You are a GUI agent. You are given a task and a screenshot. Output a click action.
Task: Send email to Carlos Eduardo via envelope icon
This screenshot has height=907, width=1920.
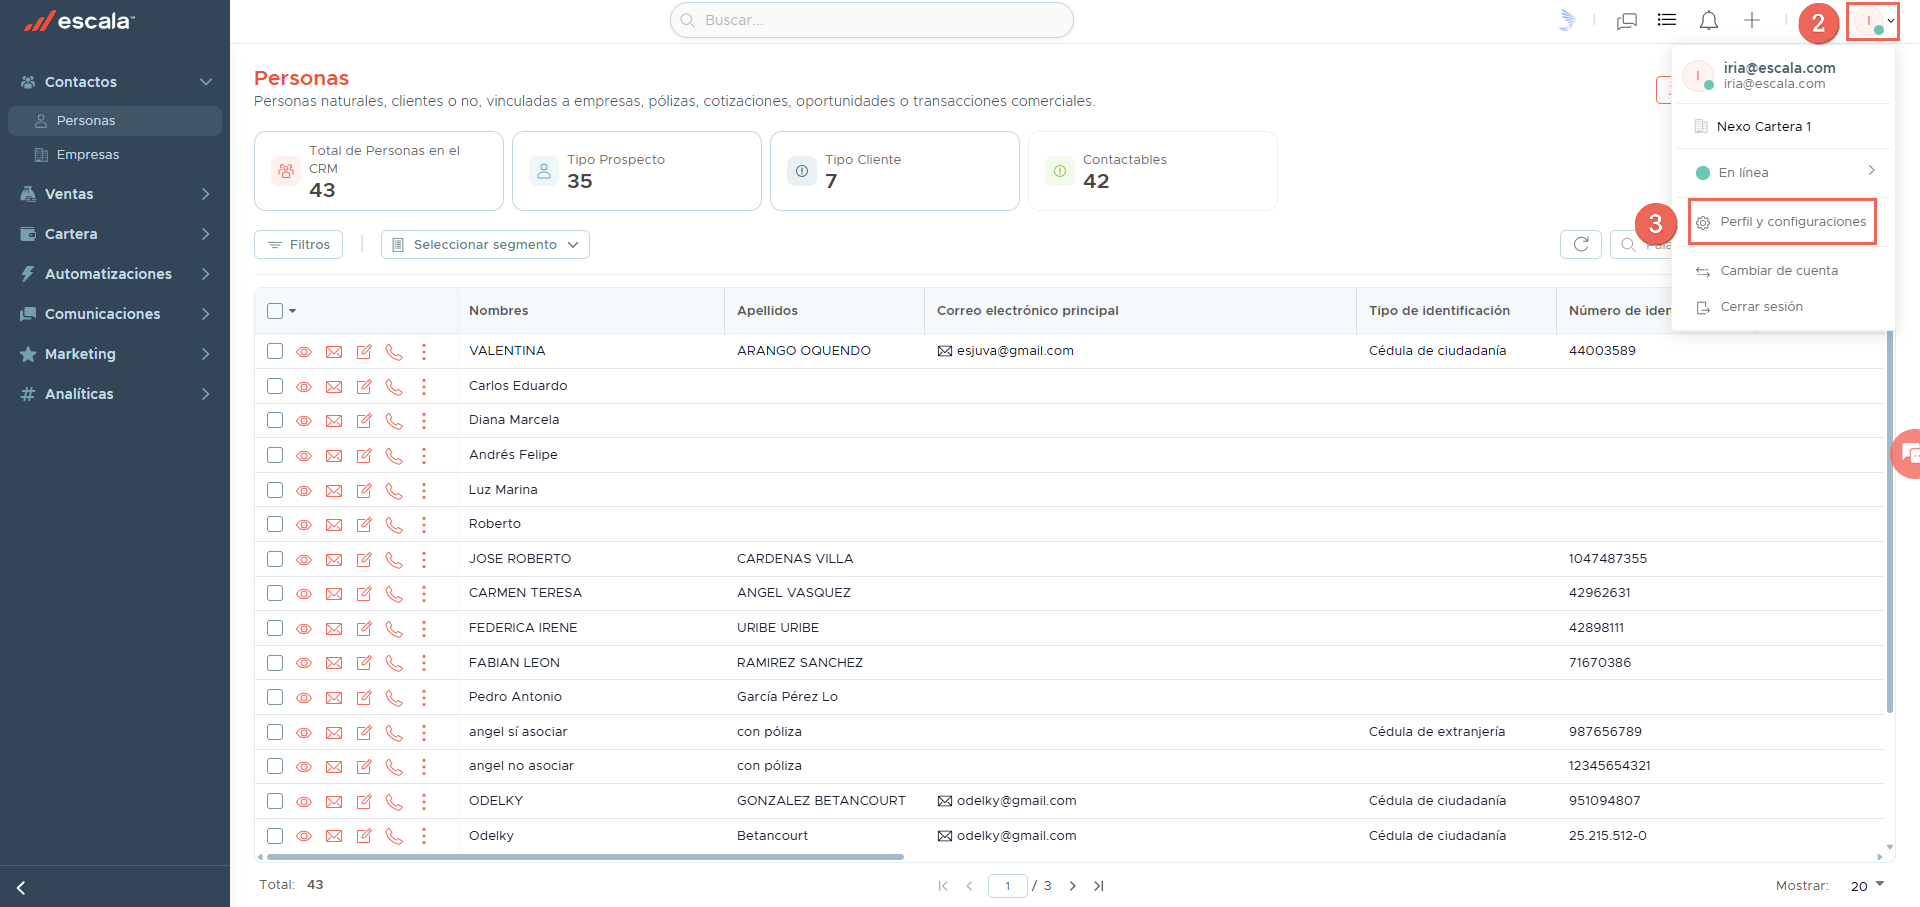coord(334,387)
